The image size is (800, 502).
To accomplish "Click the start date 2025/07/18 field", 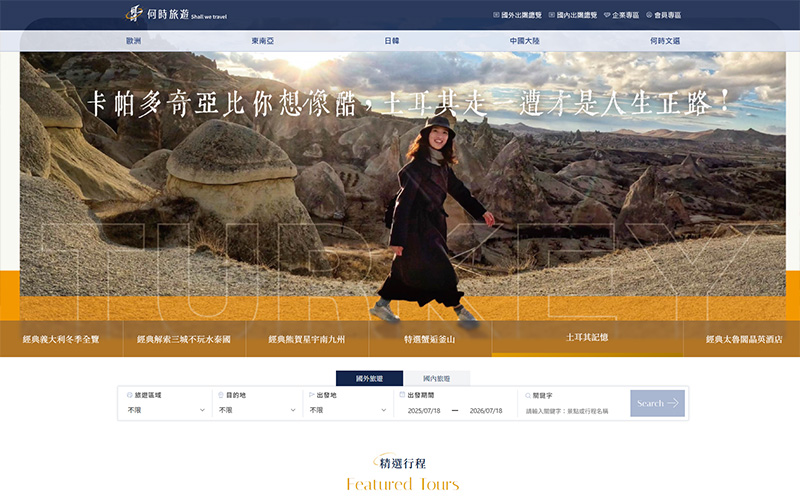I will click(424, 411).
